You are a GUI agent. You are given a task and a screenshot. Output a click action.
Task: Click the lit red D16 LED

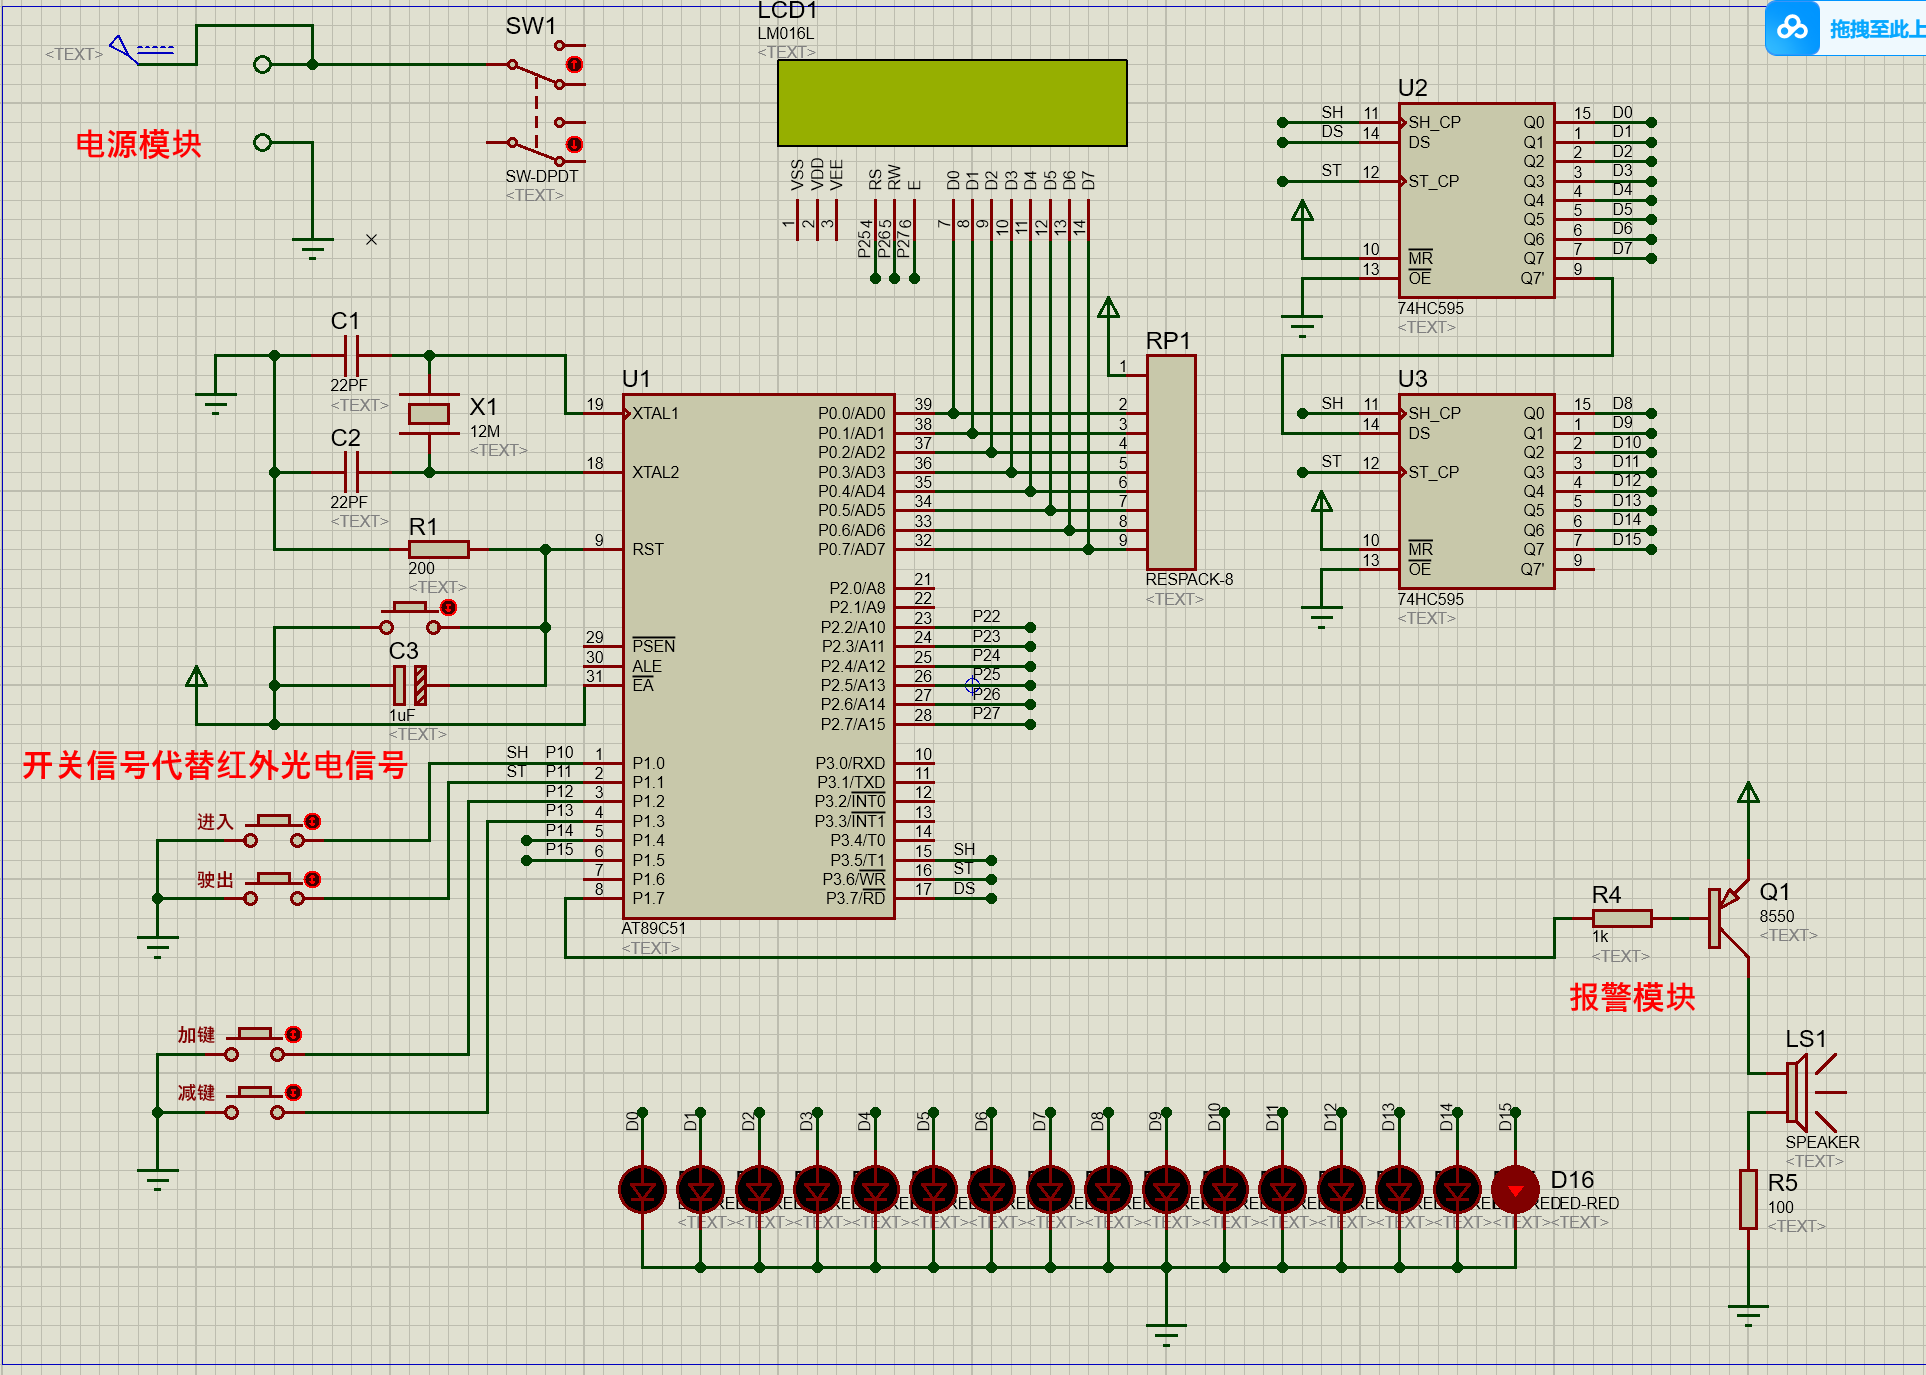[1515, 1189]
